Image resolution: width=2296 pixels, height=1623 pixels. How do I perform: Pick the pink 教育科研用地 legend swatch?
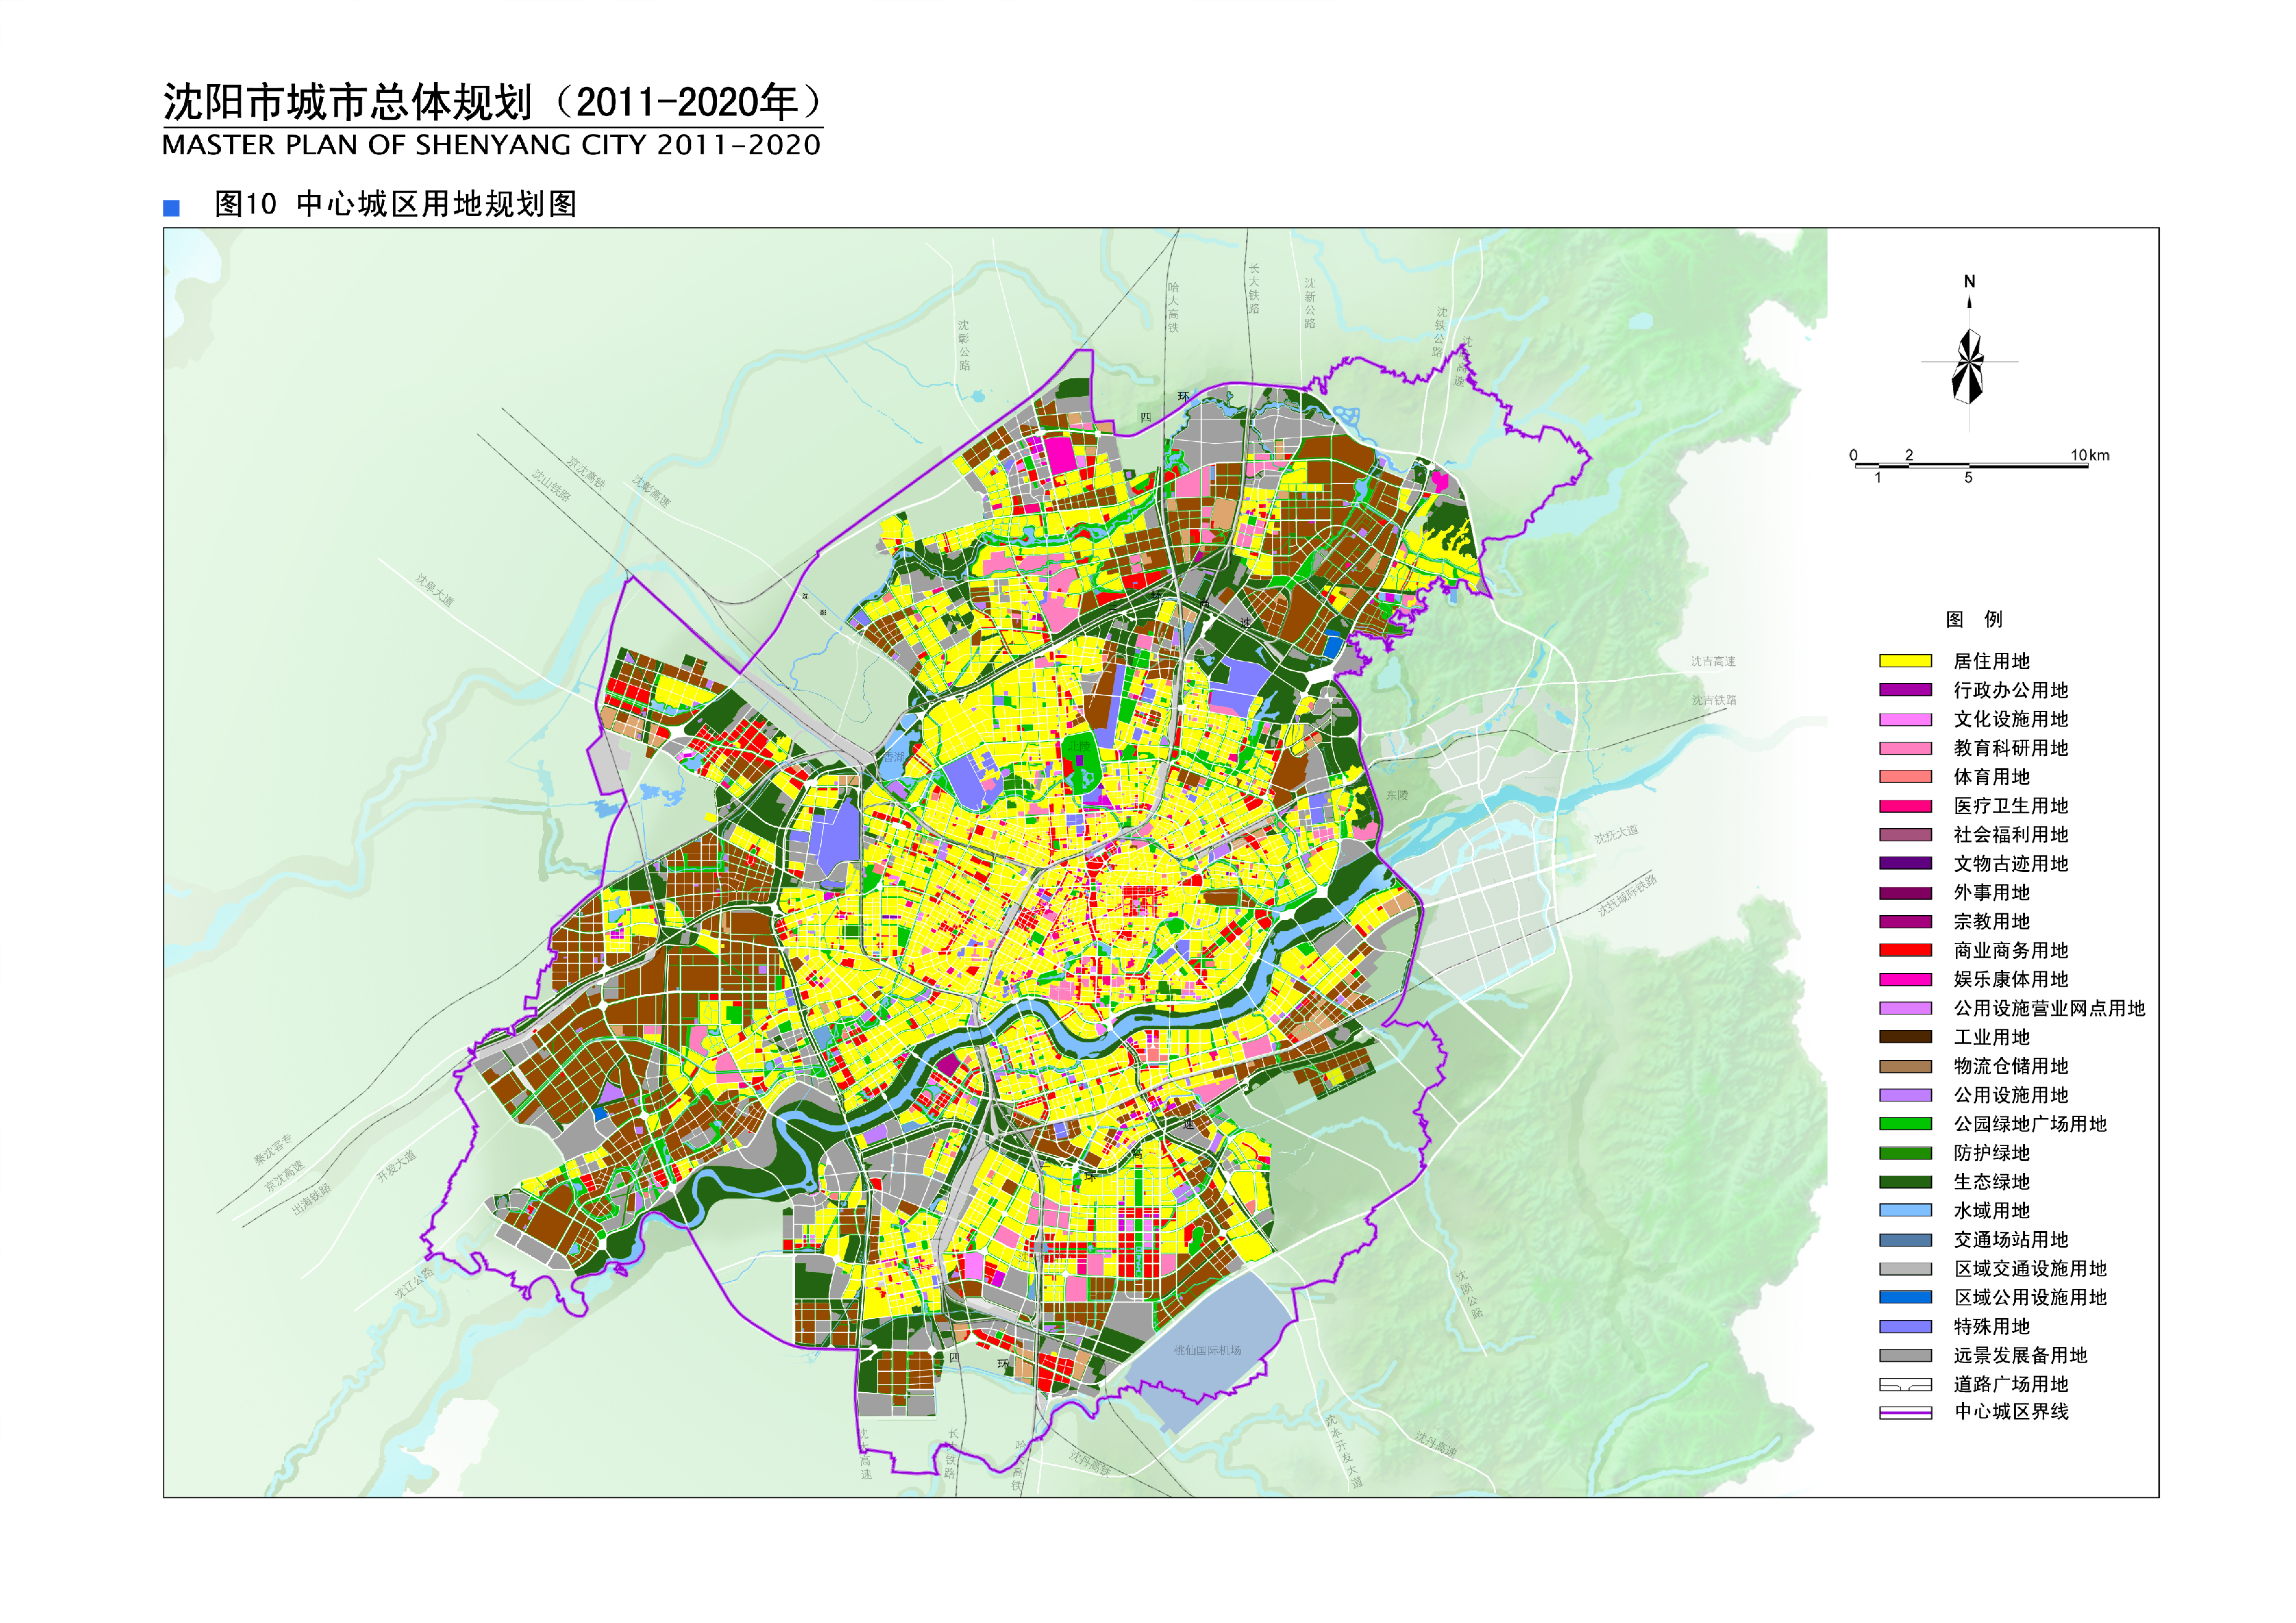(1905, 748)
